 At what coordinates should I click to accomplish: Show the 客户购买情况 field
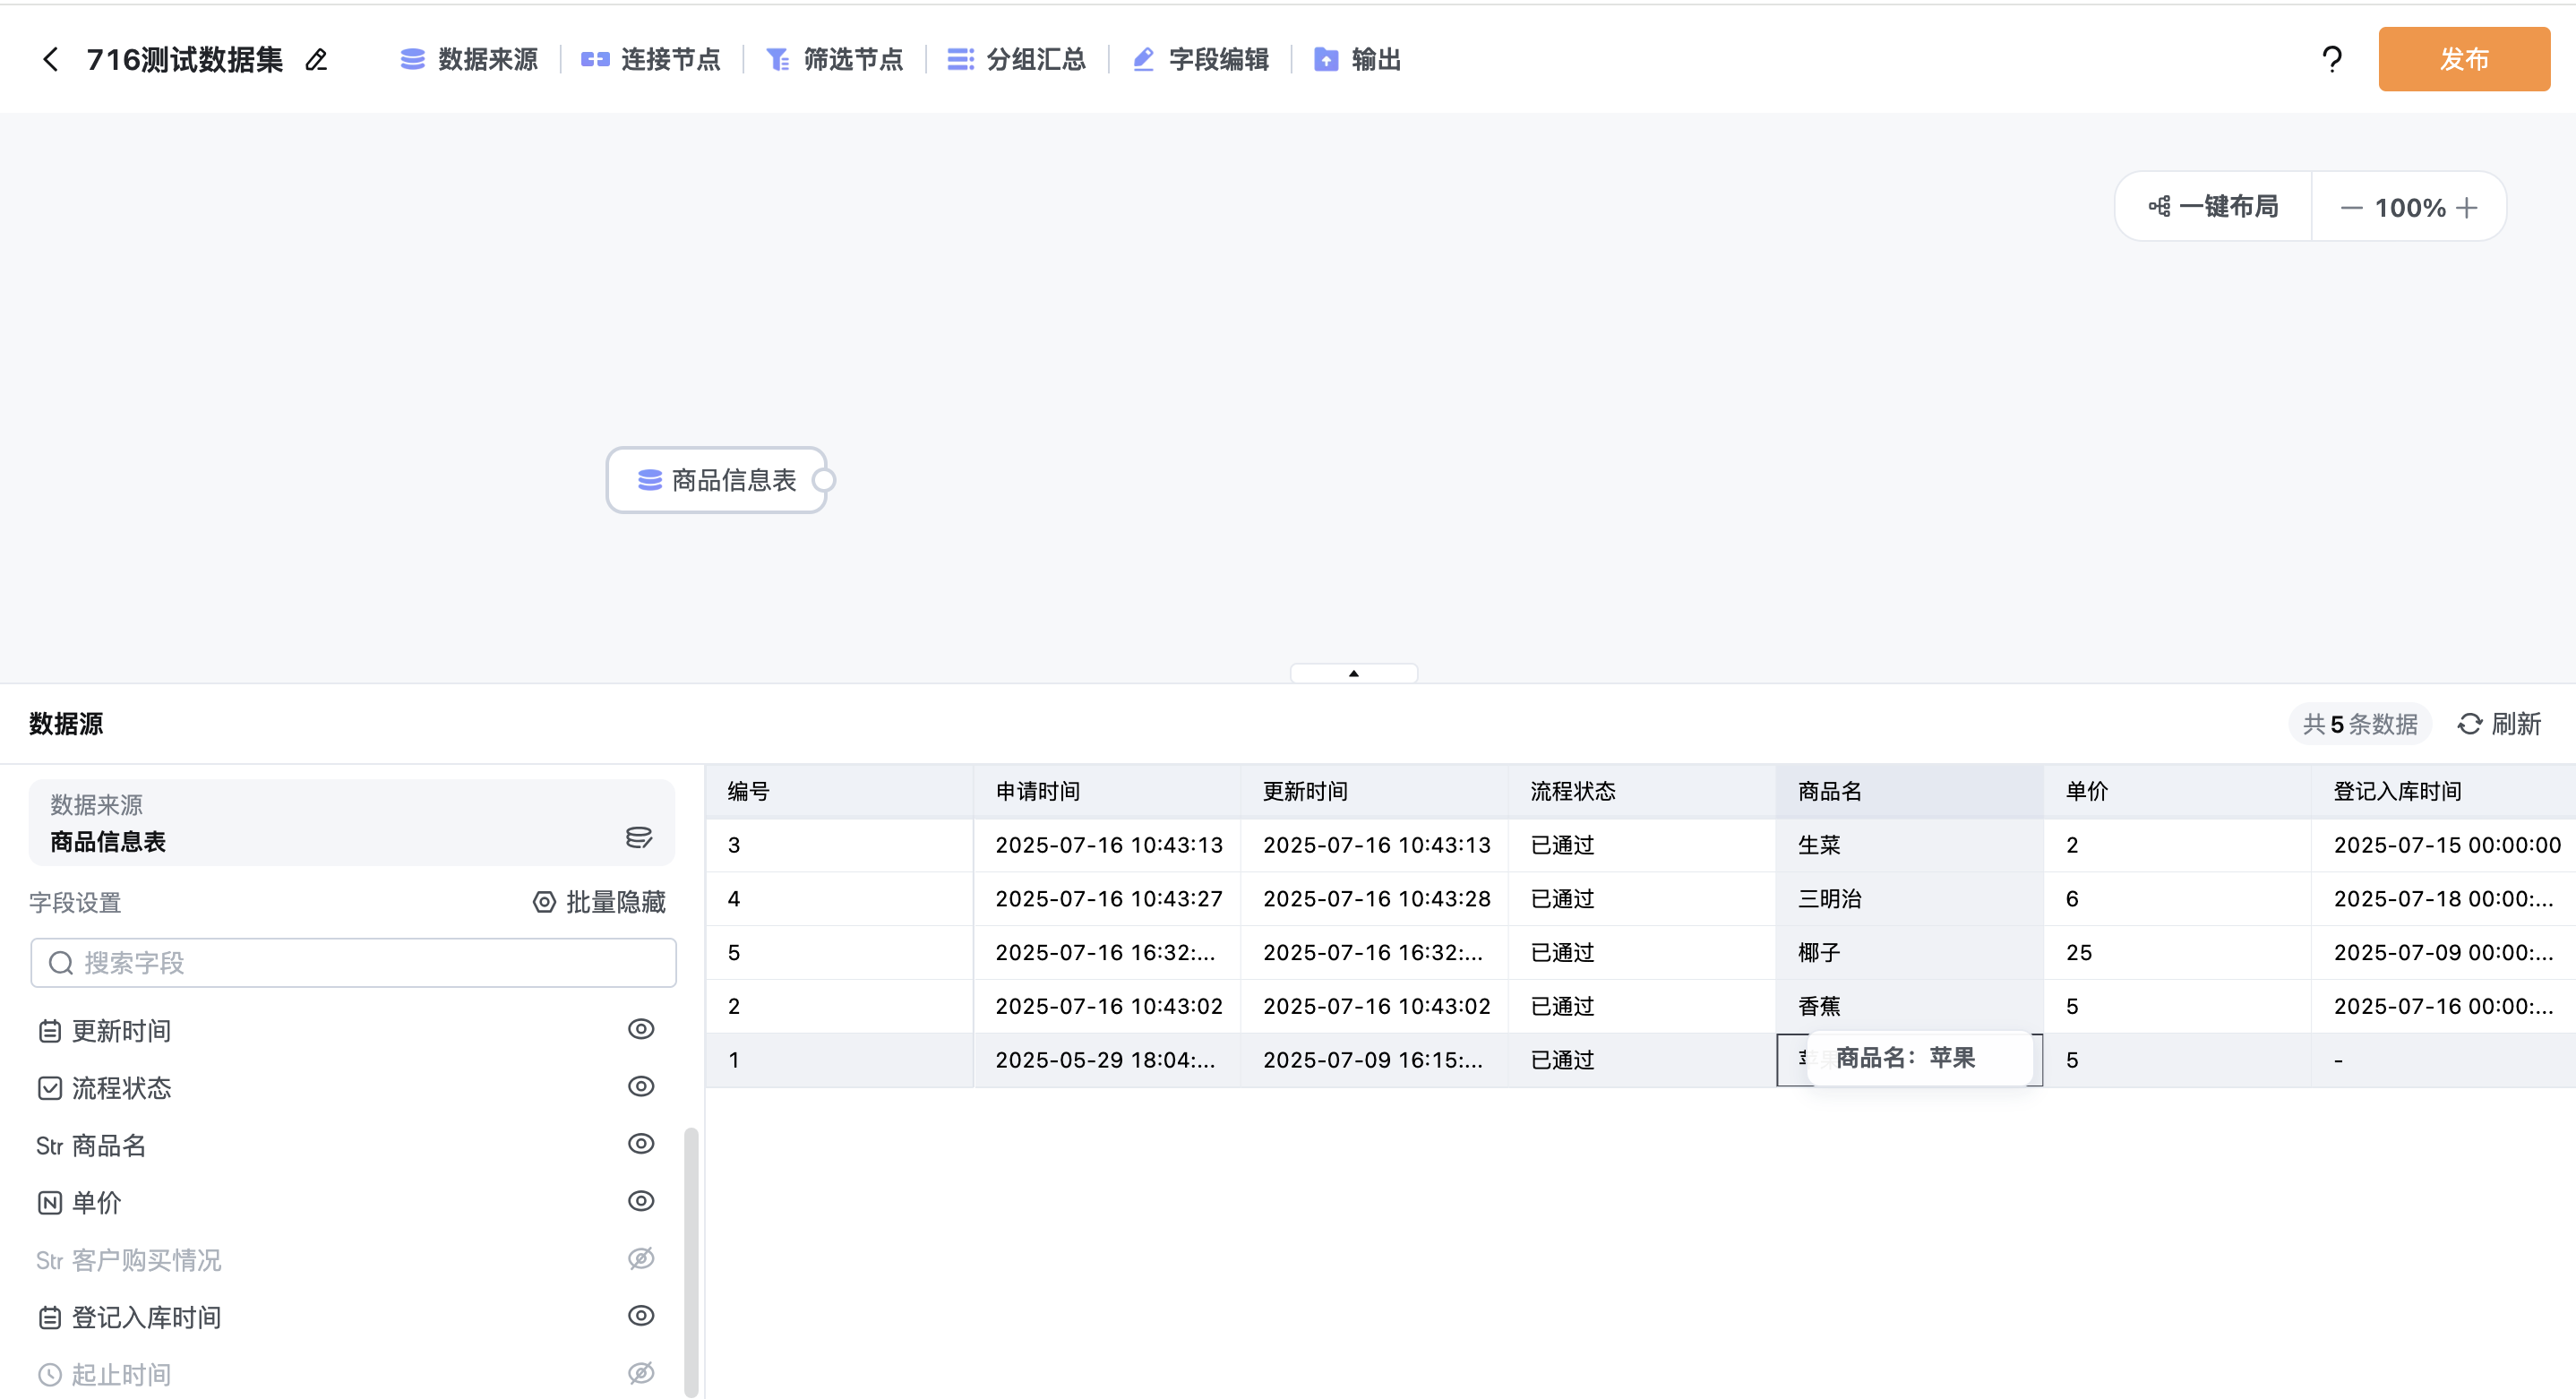[x=641, y=1258]
